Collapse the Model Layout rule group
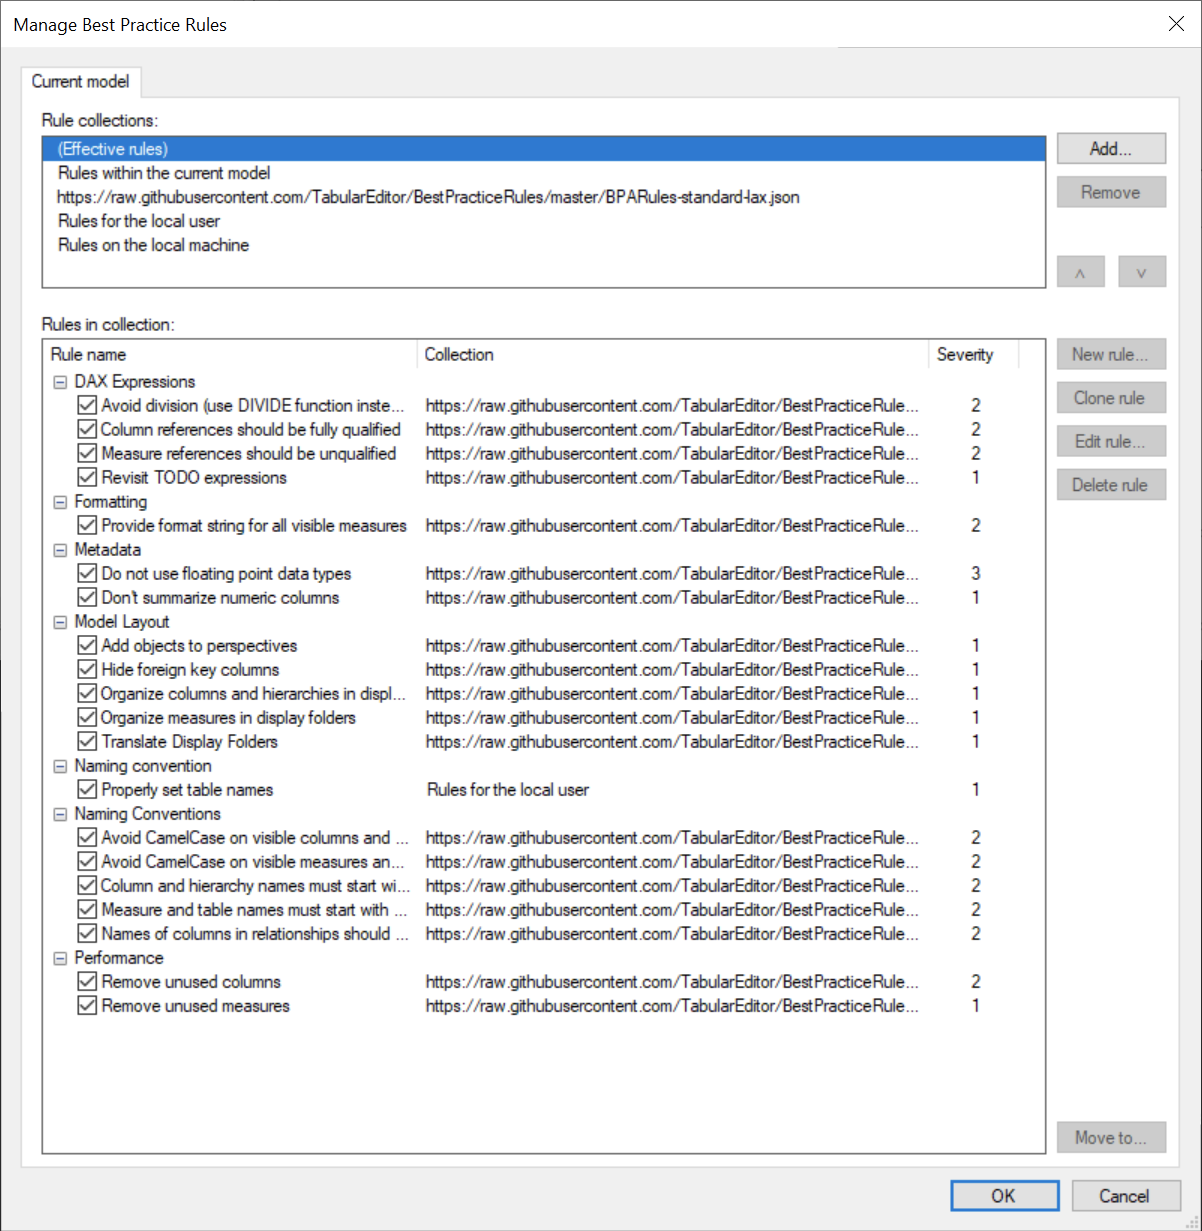Screen dimensions: 1202x1231 60,621
